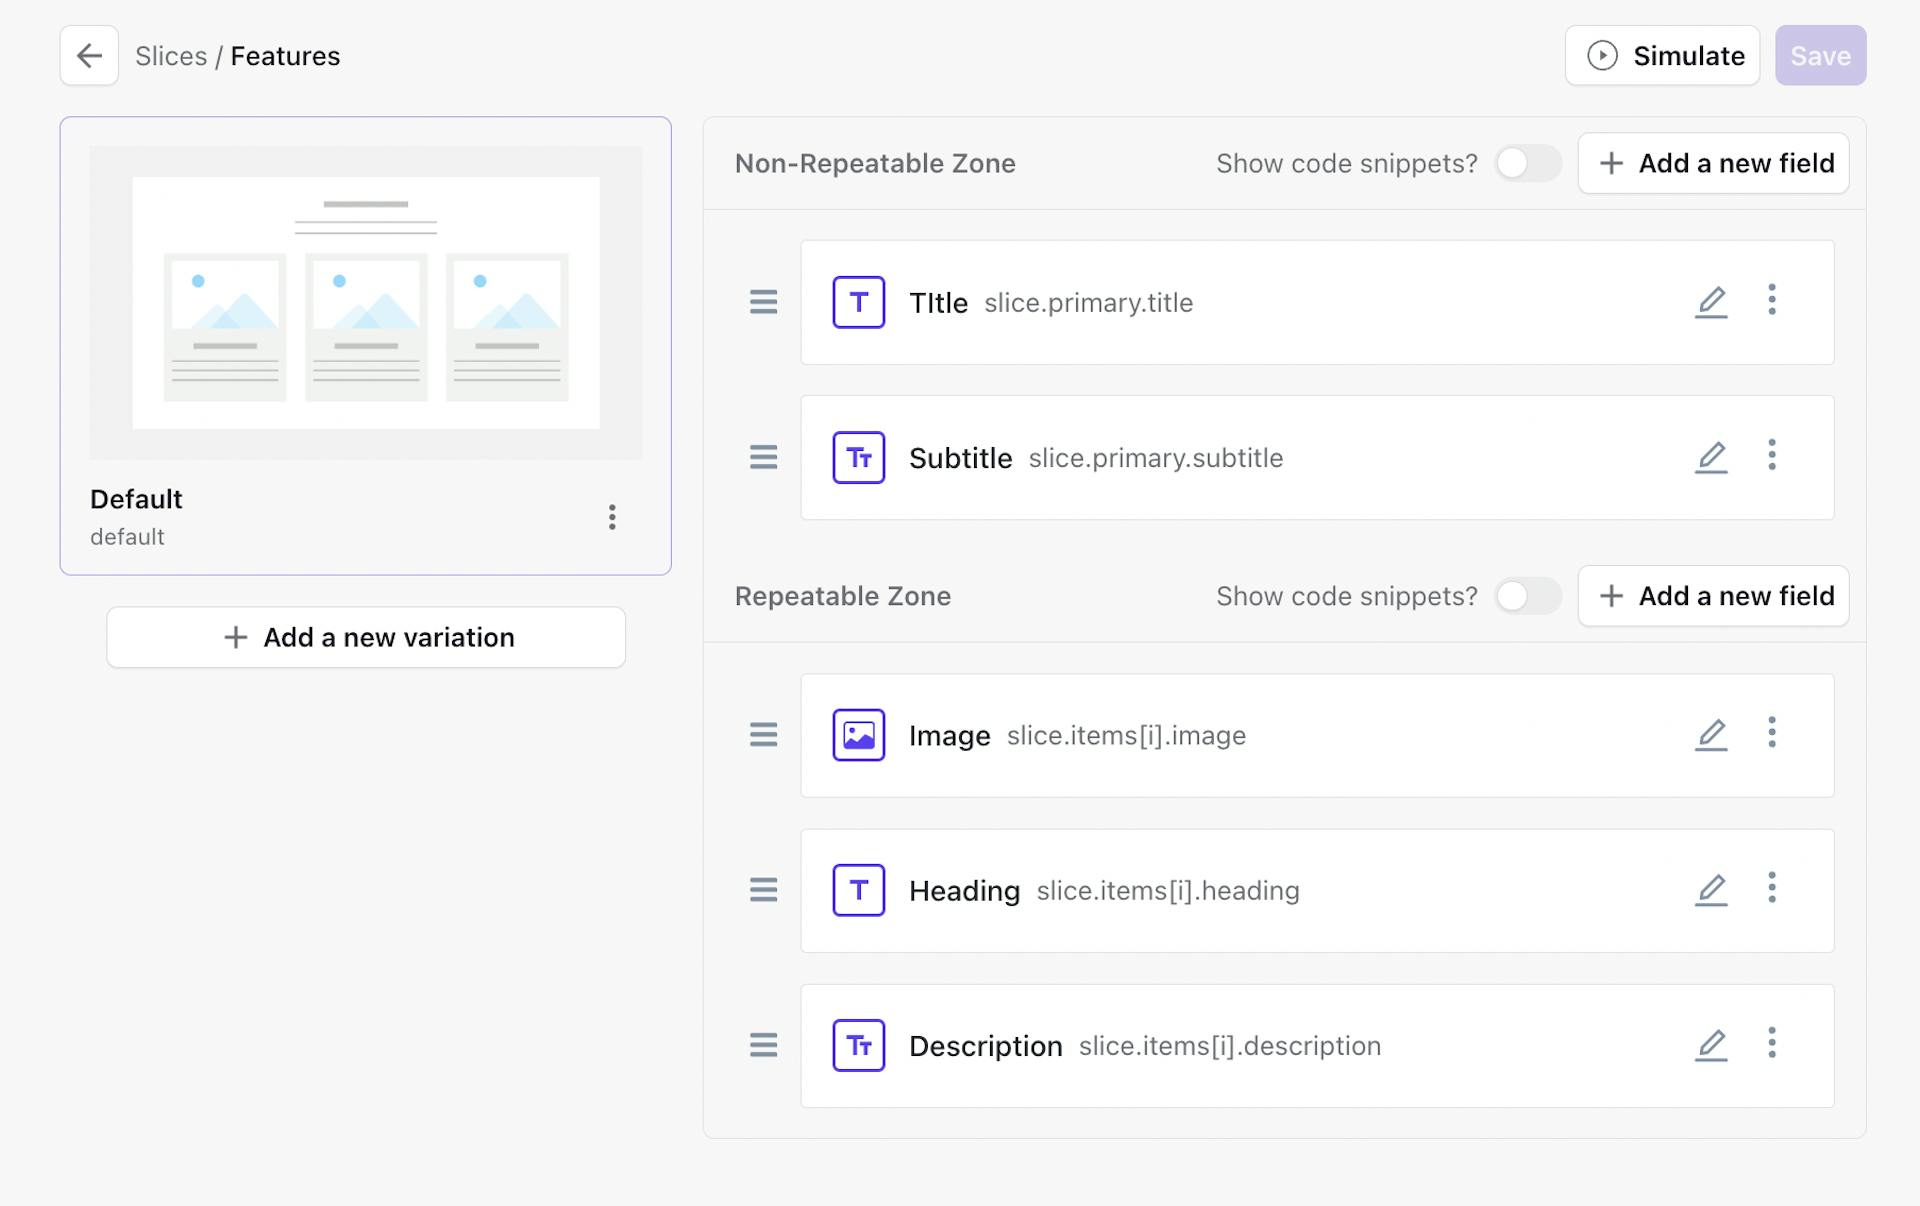Click Add a new variation
Image resolution: width=1920 pixels, height=1206 pixels.
pos(366,637)
